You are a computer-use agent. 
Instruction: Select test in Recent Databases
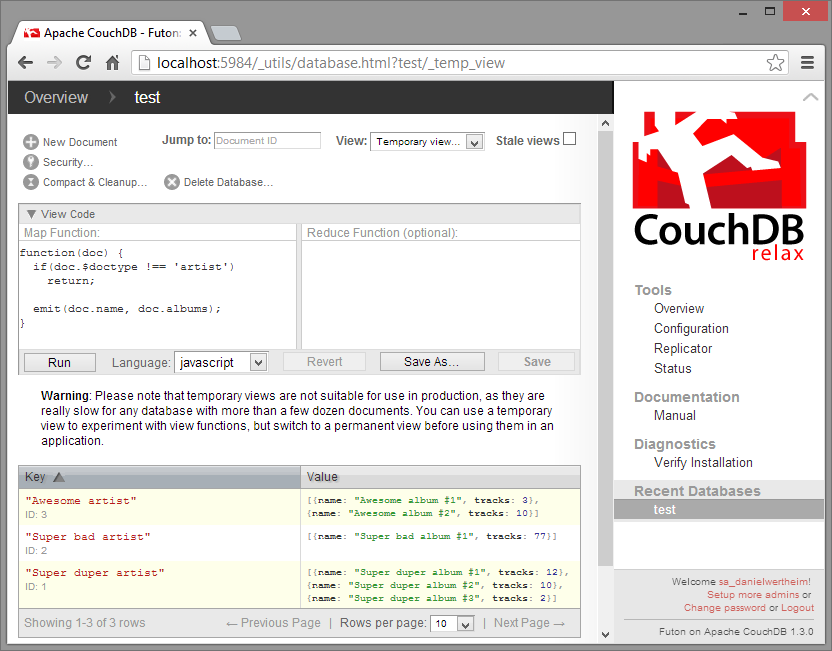tap(718, 509)
